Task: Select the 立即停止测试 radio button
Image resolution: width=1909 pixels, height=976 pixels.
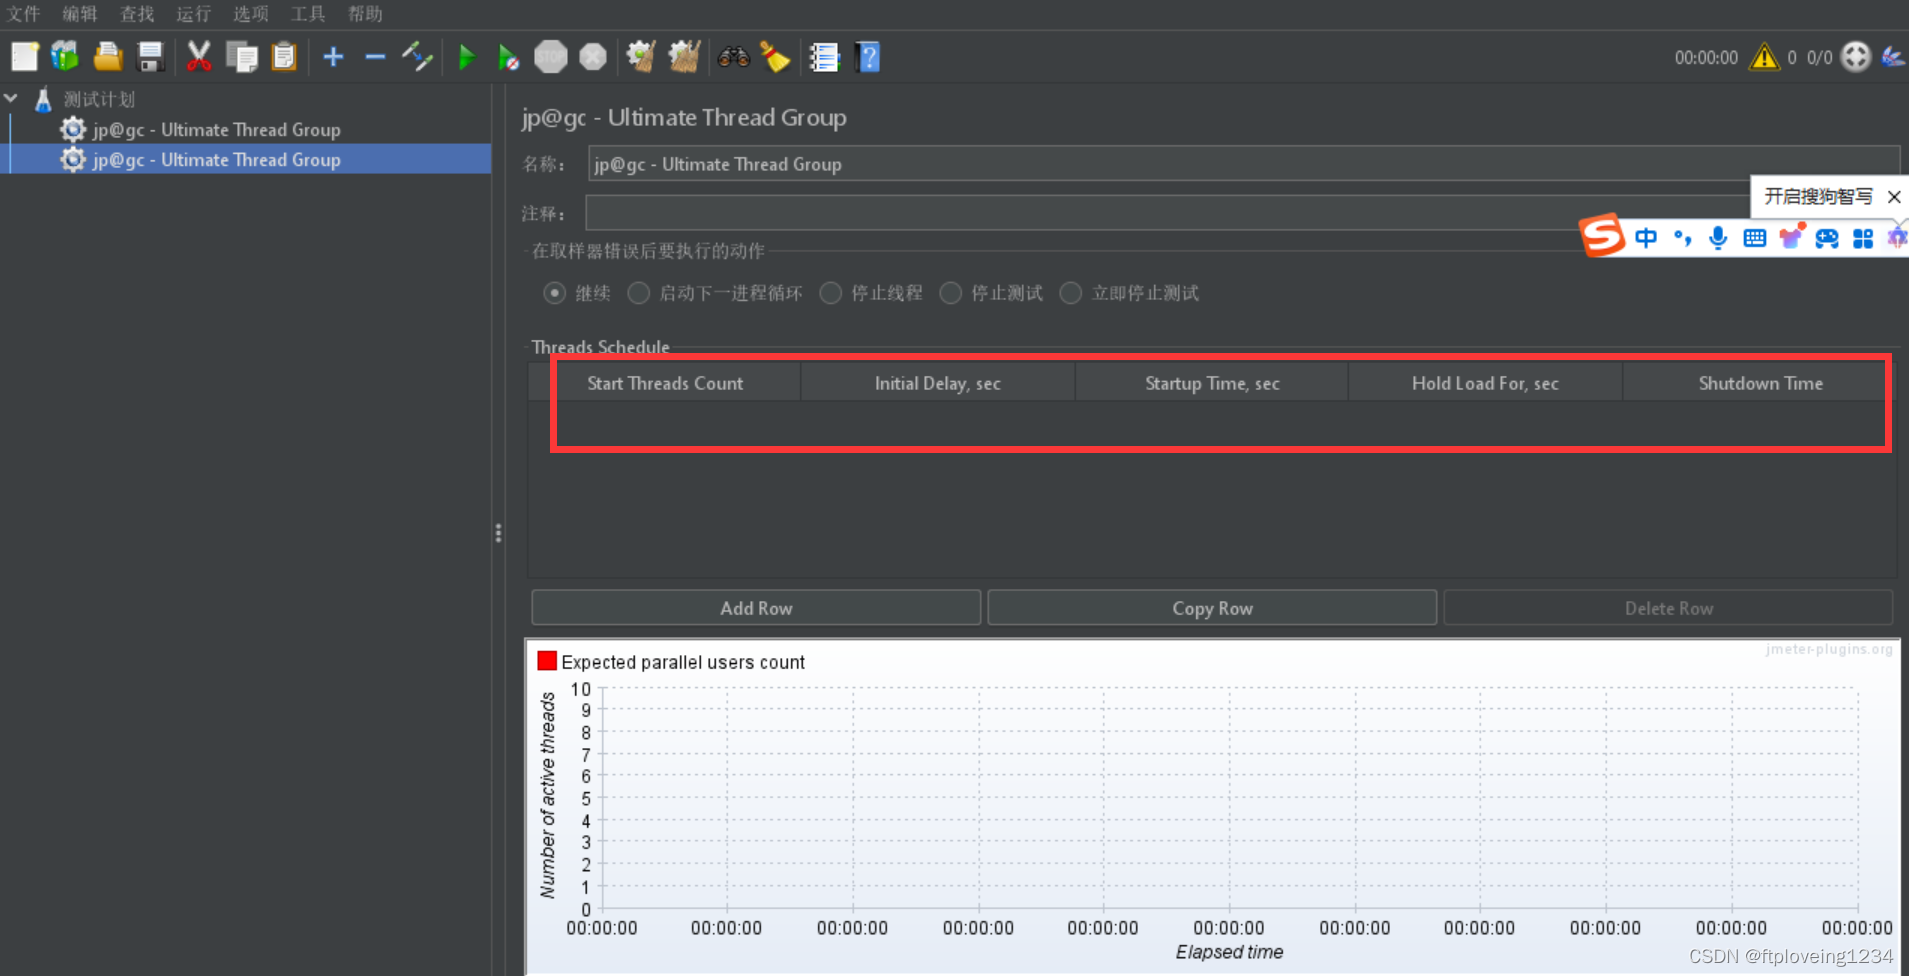Action: [1071, 293]
